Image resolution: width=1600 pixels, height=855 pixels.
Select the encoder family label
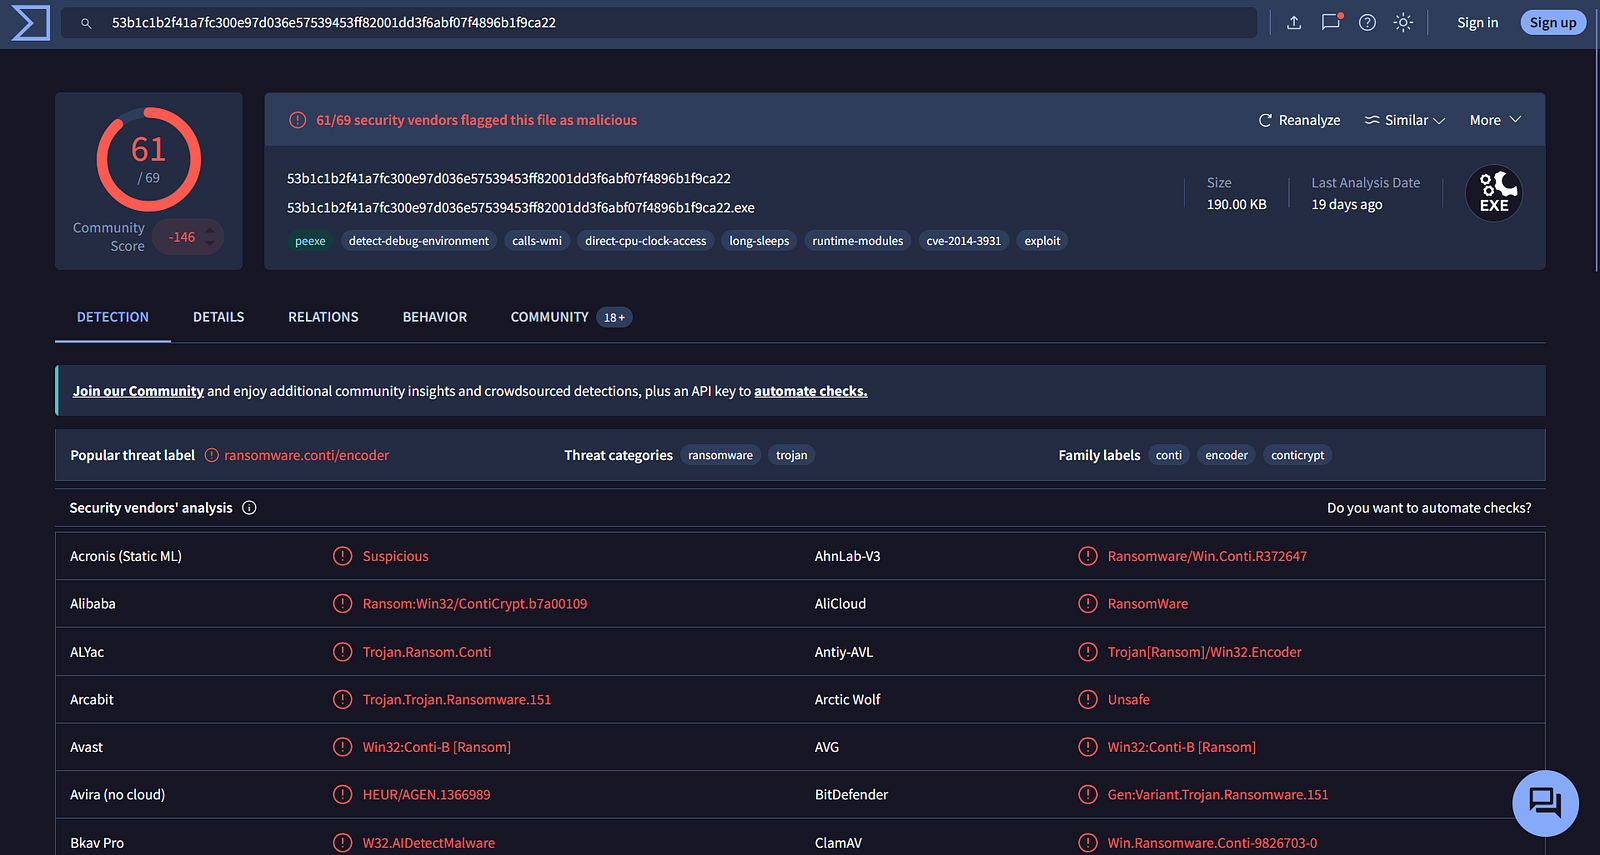point(1227,455)
